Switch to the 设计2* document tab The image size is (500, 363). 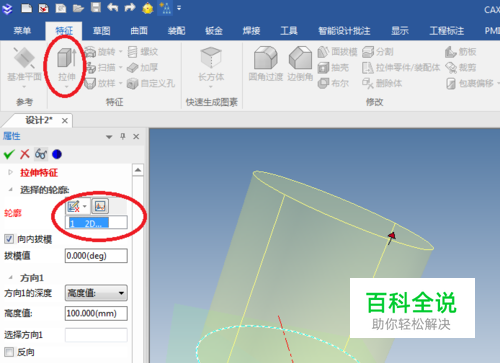coord(38,120)
